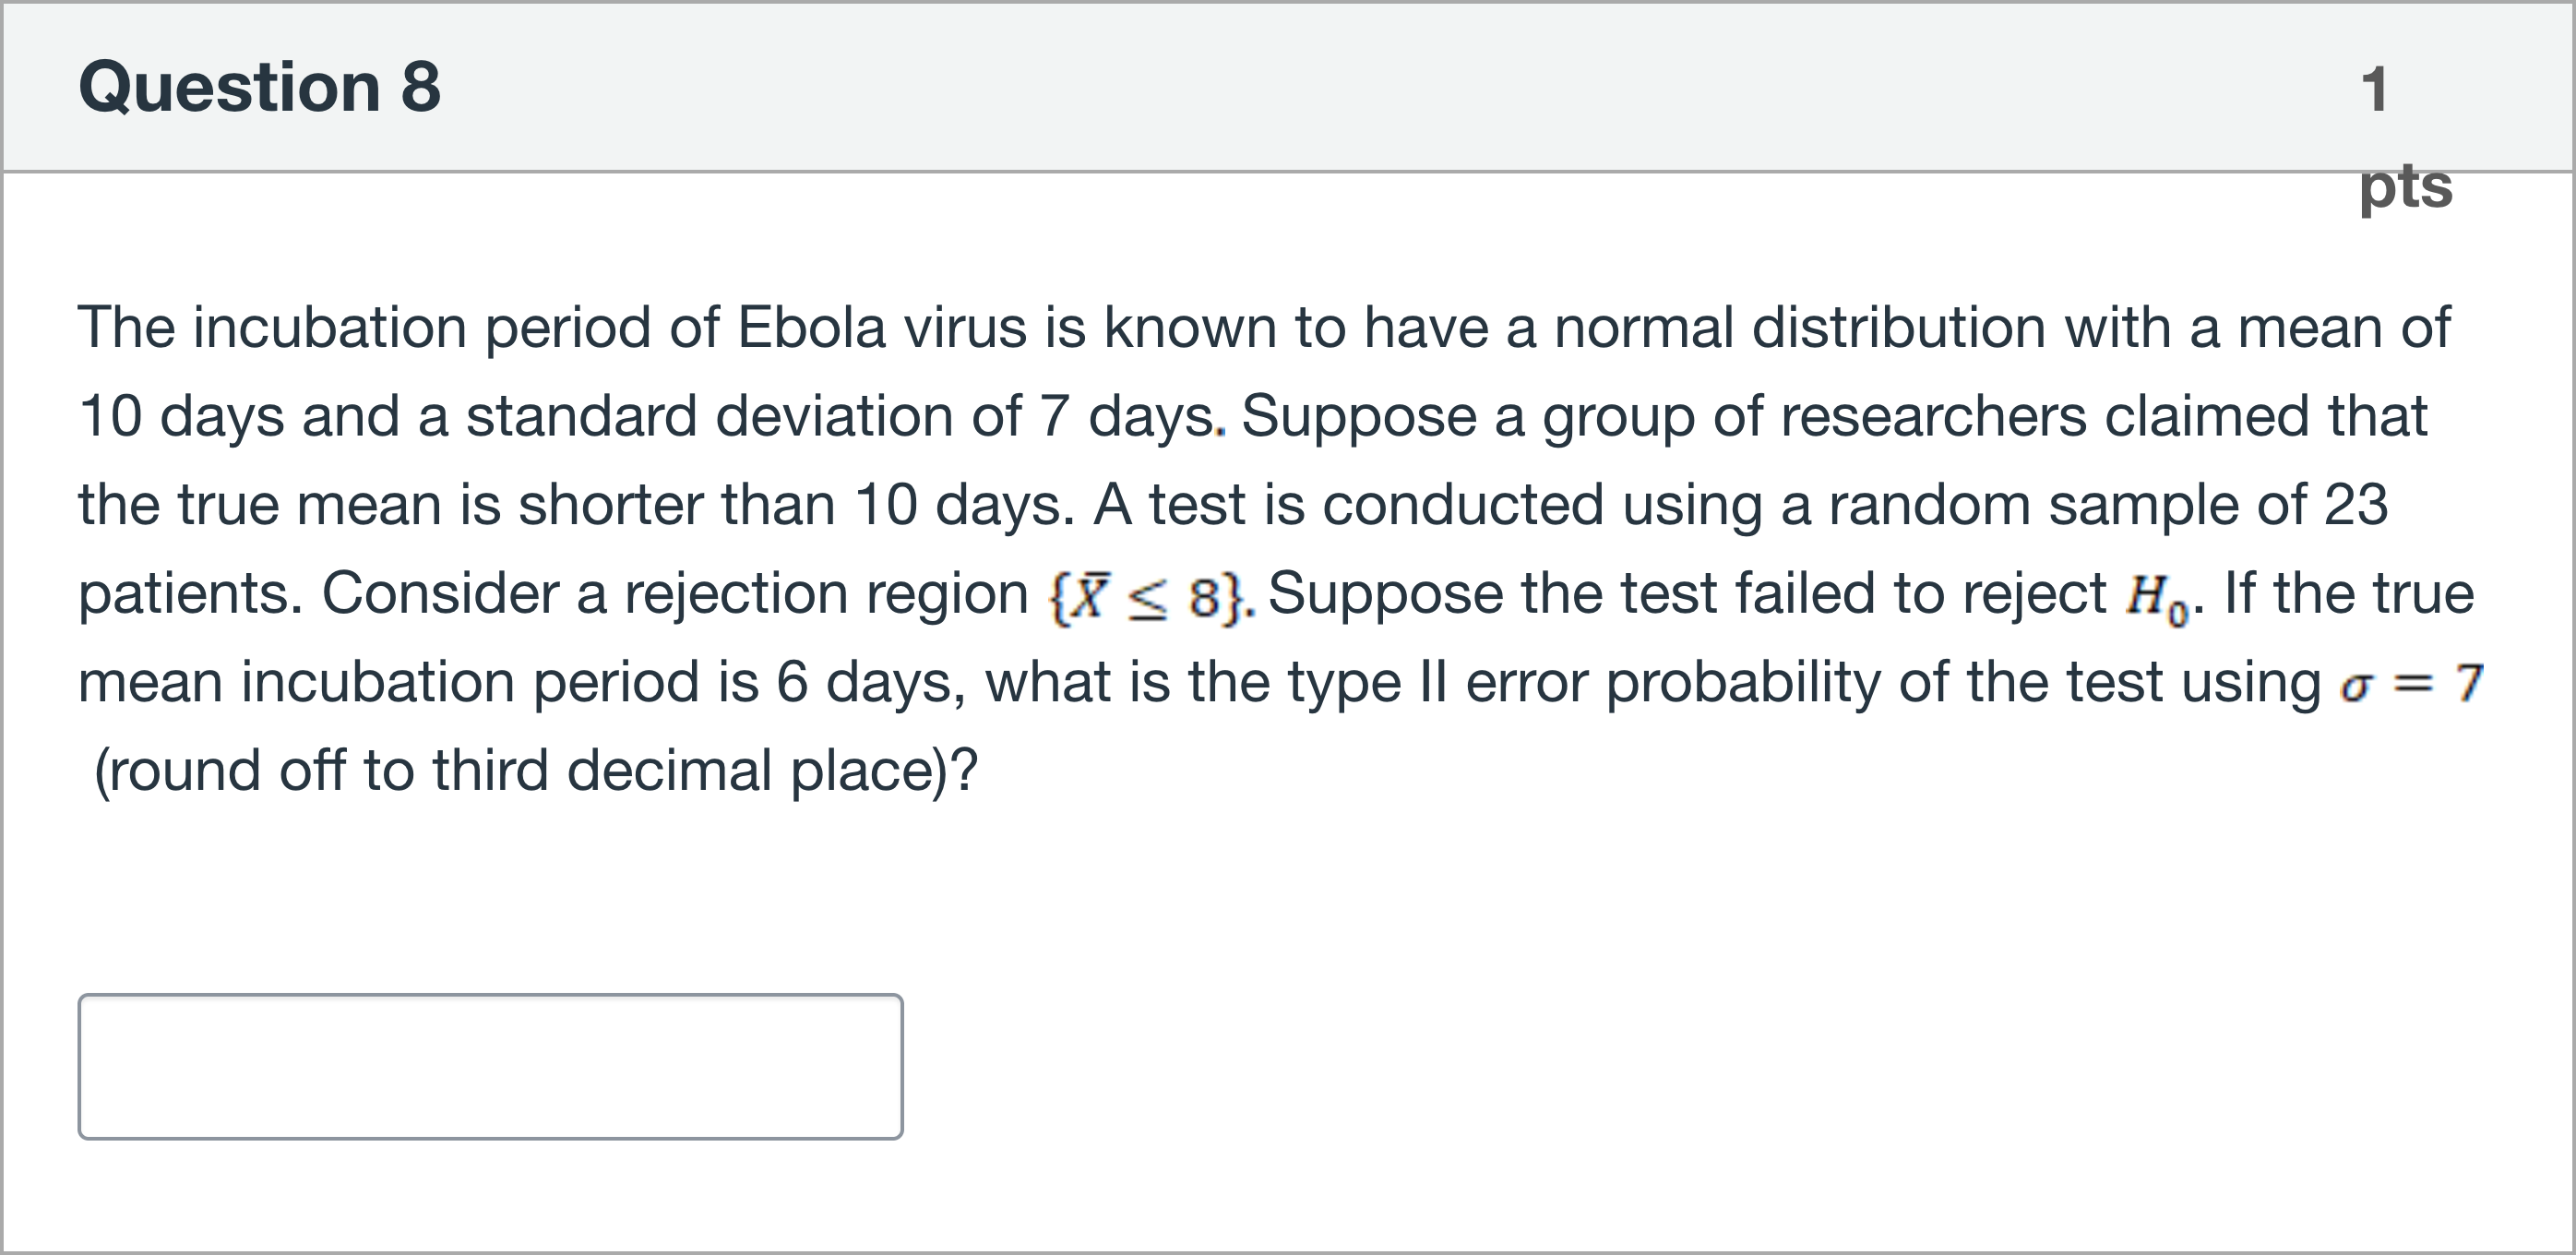This screenshot has width=2576, height=1255.
Task: Click the σ = 7 formula
Action: click(x=2410, y=685)
